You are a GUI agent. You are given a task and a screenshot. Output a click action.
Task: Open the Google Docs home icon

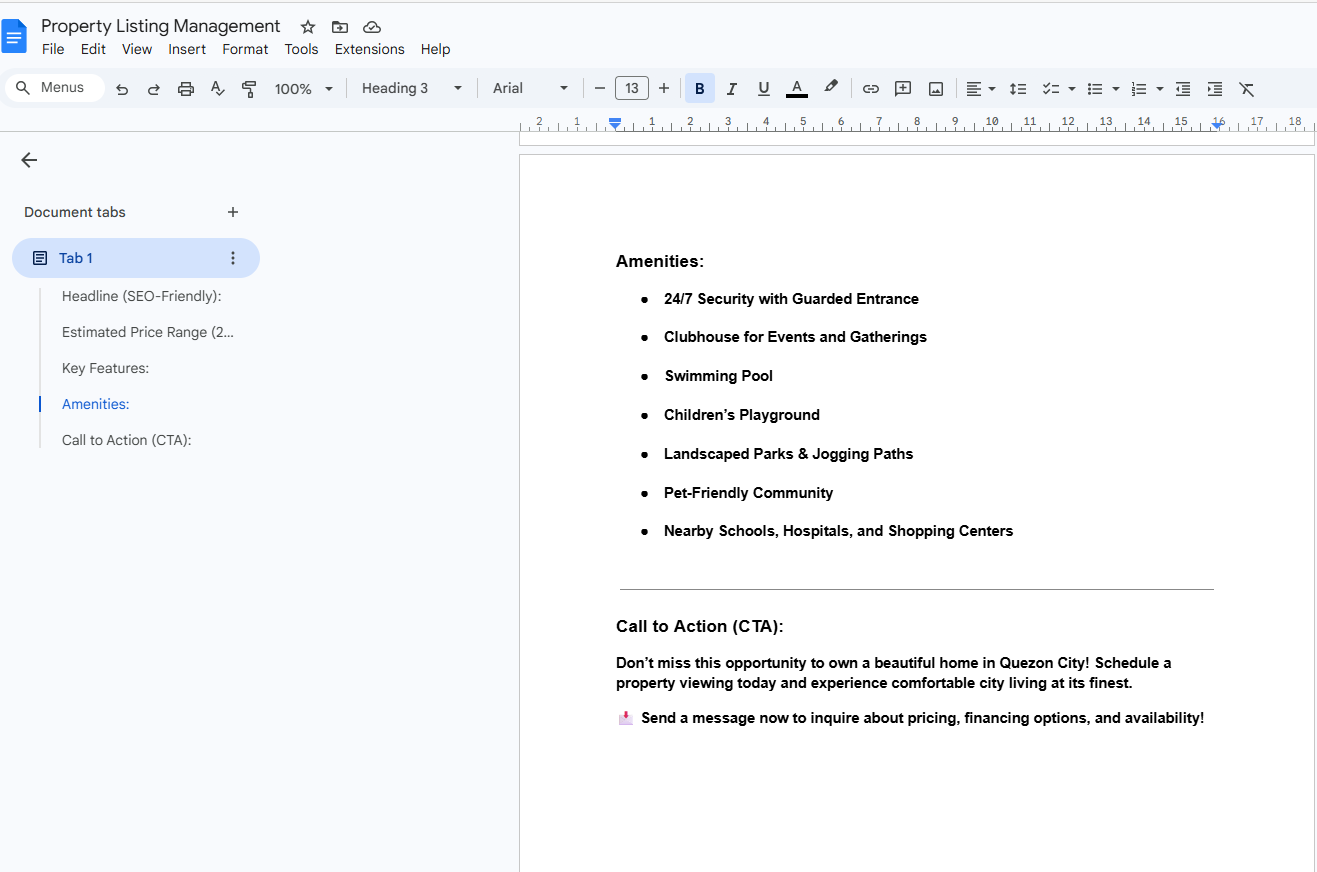tap(15, 37)
